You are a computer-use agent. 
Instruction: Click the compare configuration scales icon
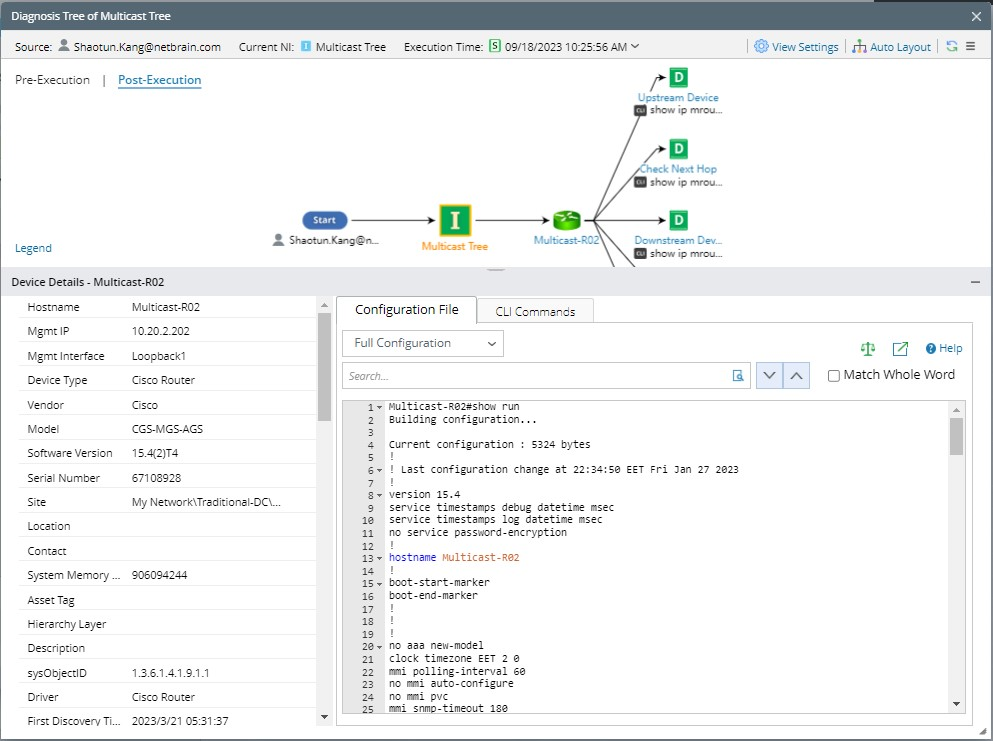point(868,349)
